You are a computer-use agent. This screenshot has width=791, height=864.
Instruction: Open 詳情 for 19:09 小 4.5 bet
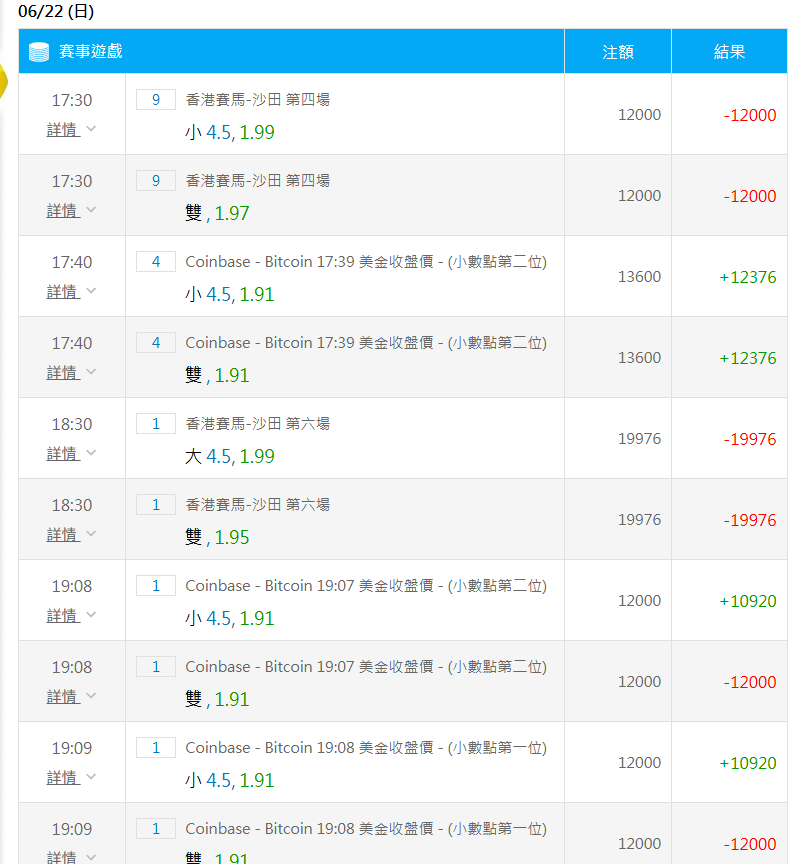pos(63,778)
